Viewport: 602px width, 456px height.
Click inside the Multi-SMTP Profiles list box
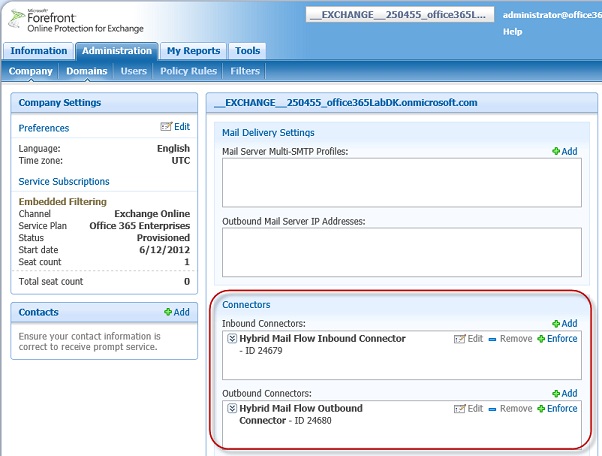coord(402,183)
